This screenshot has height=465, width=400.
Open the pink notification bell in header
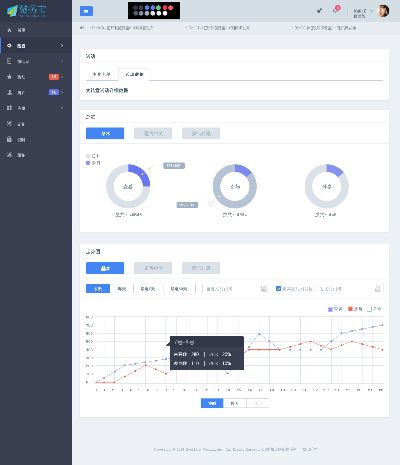click(337, 9)
